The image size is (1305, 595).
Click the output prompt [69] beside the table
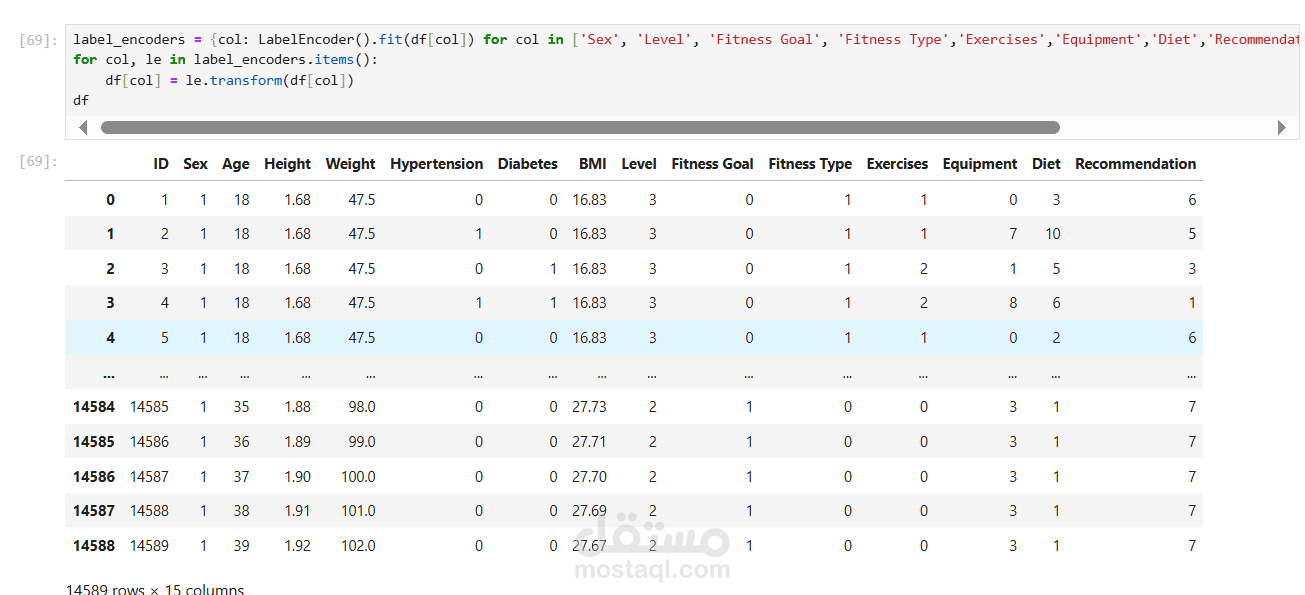pyautogui.click(x=38, y=161)
